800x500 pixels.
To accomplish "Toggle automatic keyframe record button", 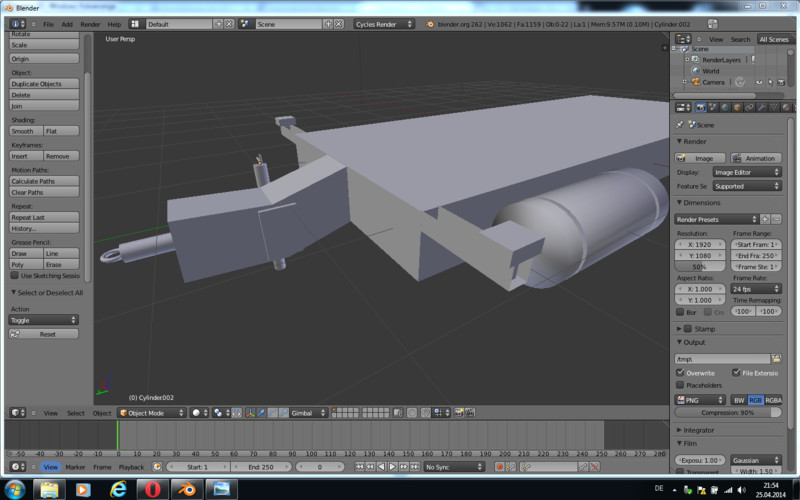I will point(499,467).
